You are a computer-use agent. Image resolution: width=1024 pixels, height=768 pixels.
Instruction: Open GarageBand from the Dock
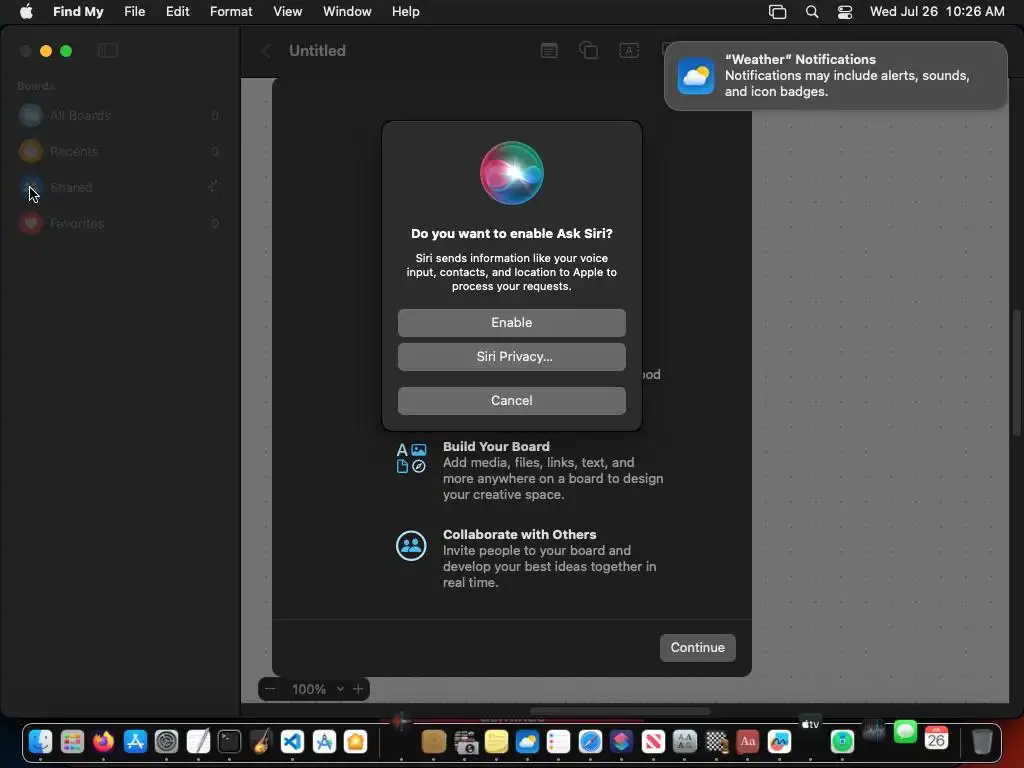coord(261,741)
